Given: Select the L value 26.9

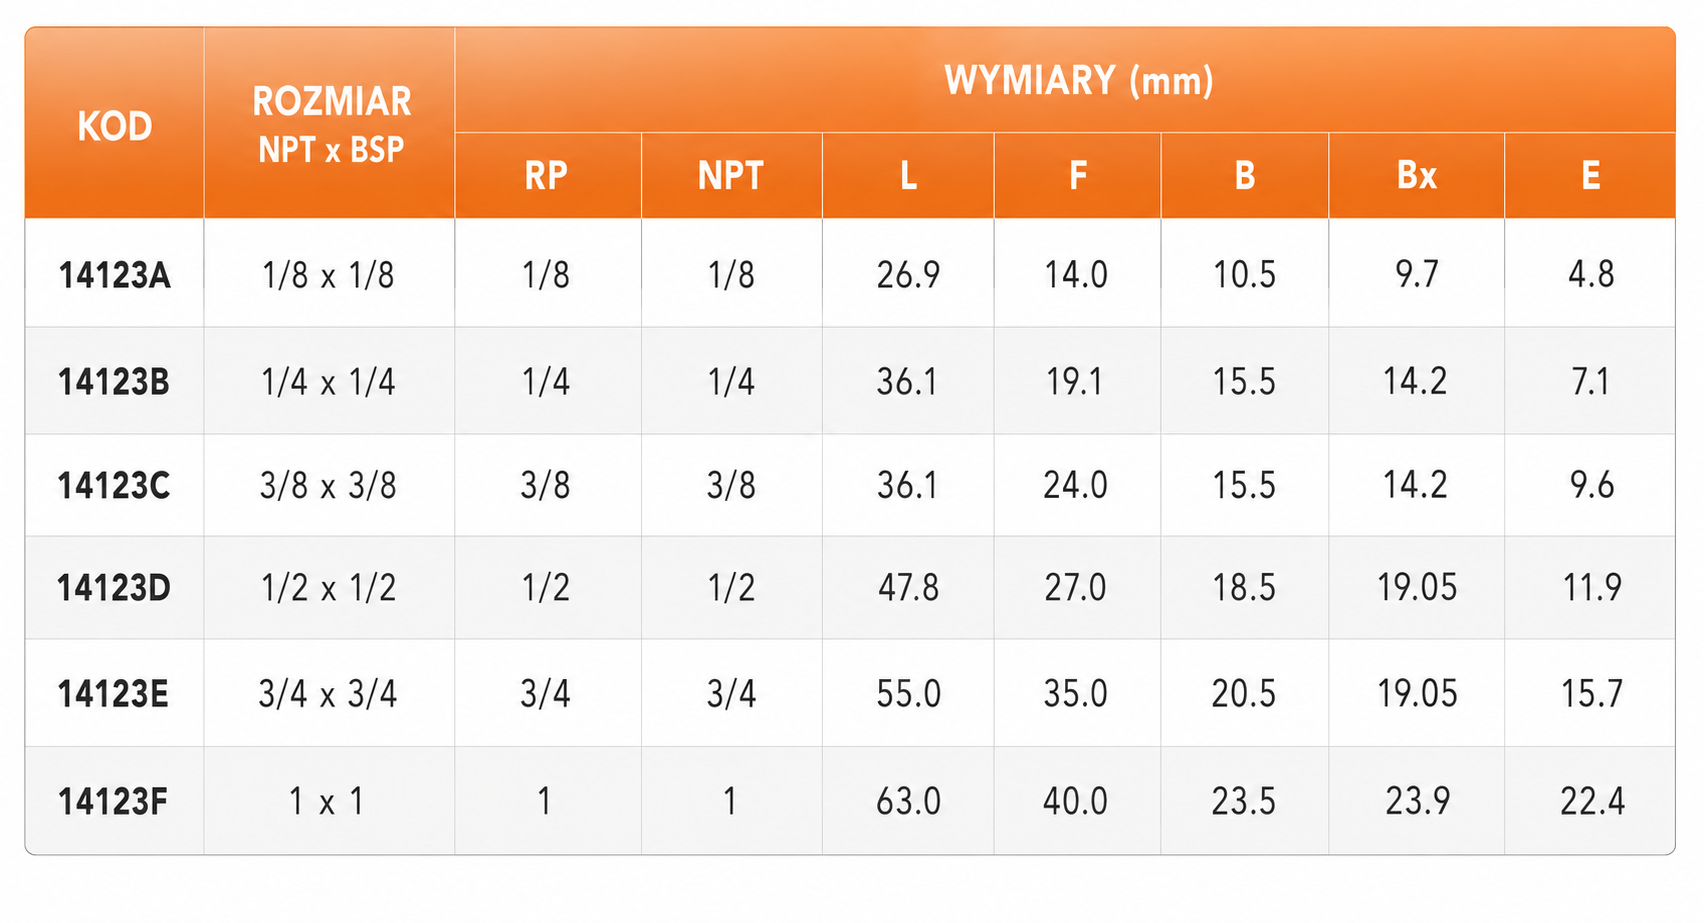Looking at the screenshot, I should 908,275.
